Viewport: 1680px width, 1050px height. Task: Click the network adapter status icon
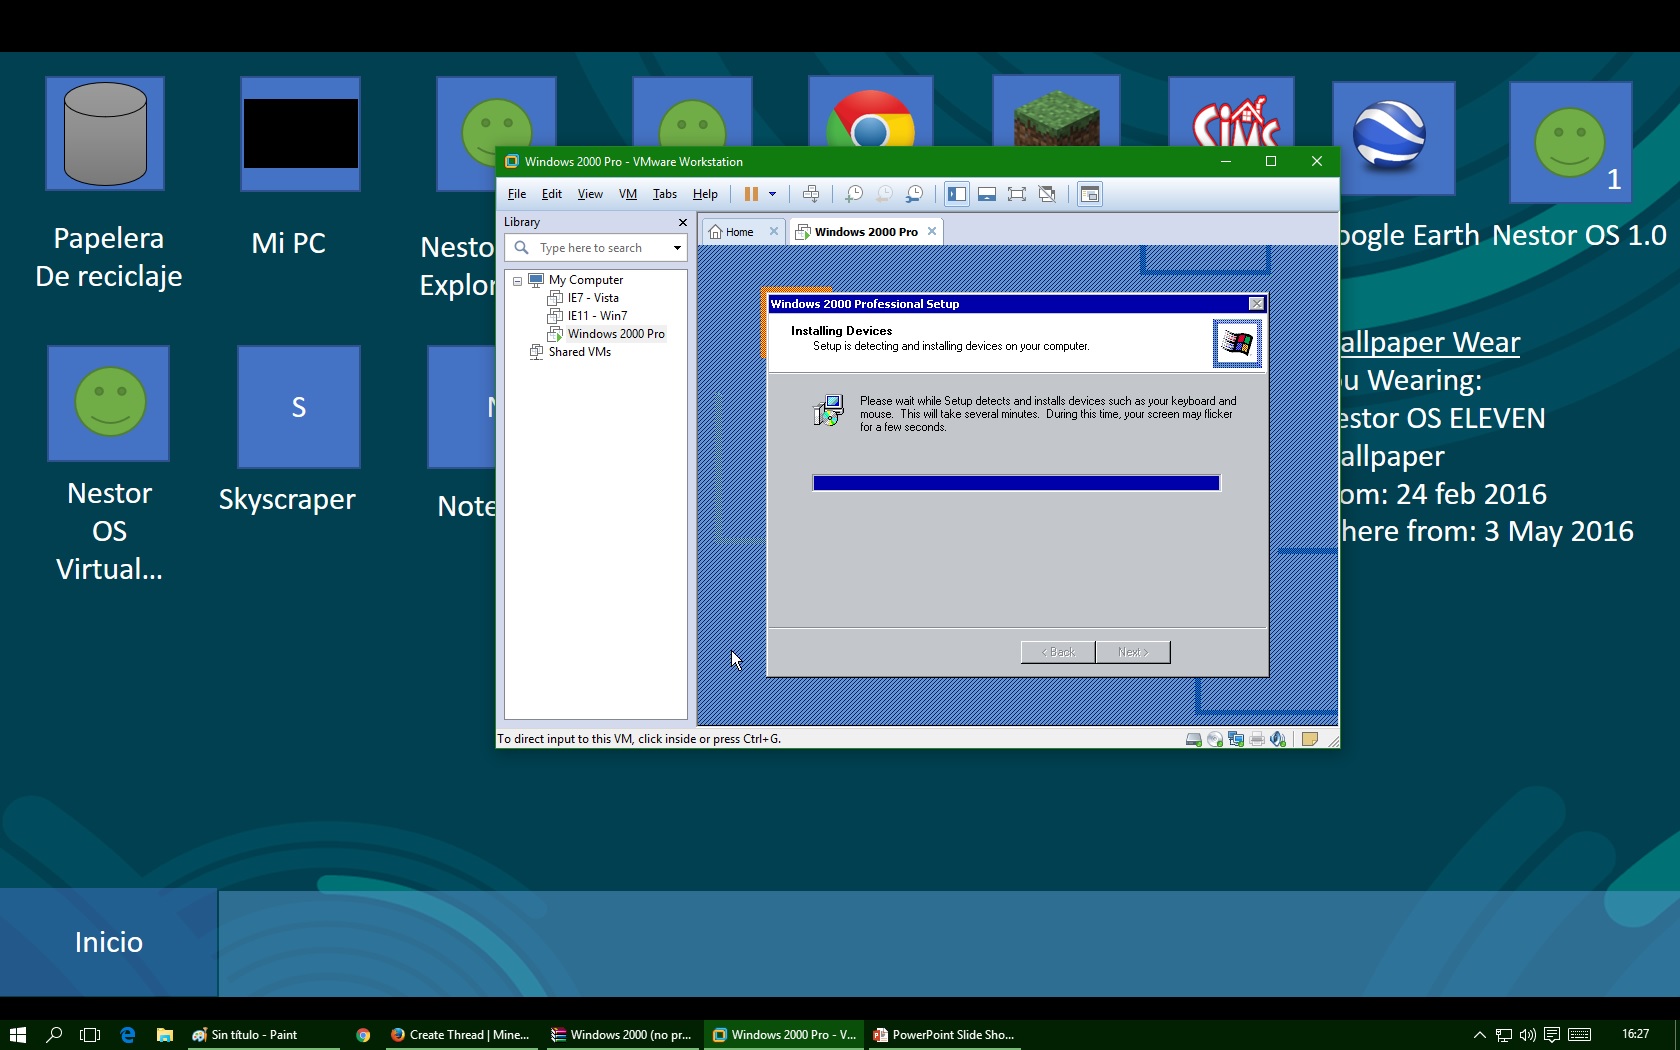pos(1236,739)
